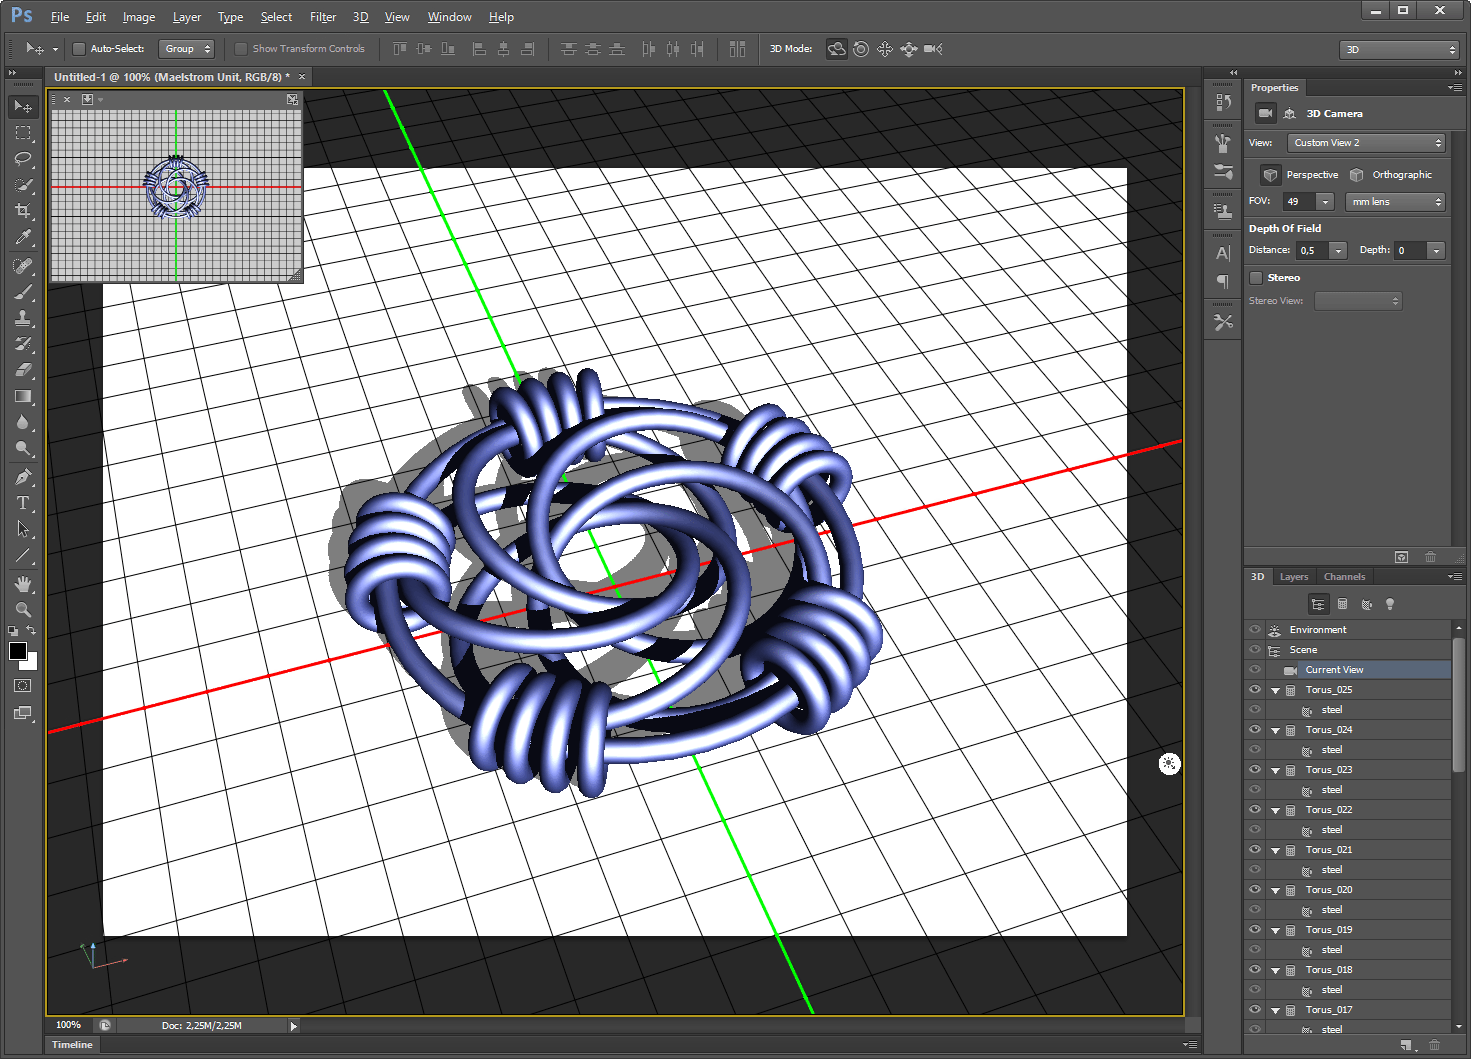Enable the Auto-Select checkbox
The height and width of the screenshot is (1059, 1471).
click(79, 49)
